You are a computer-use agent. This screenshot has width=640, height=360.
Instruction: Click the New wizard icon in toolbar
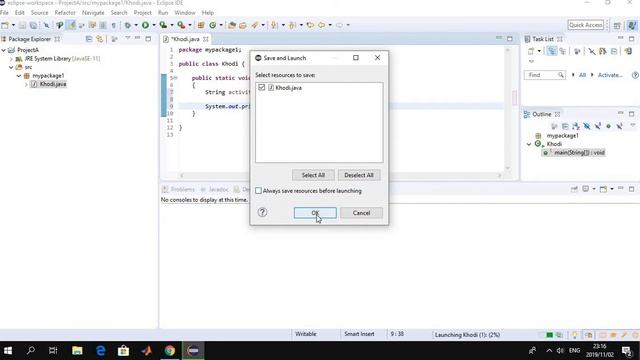point(5,25)
